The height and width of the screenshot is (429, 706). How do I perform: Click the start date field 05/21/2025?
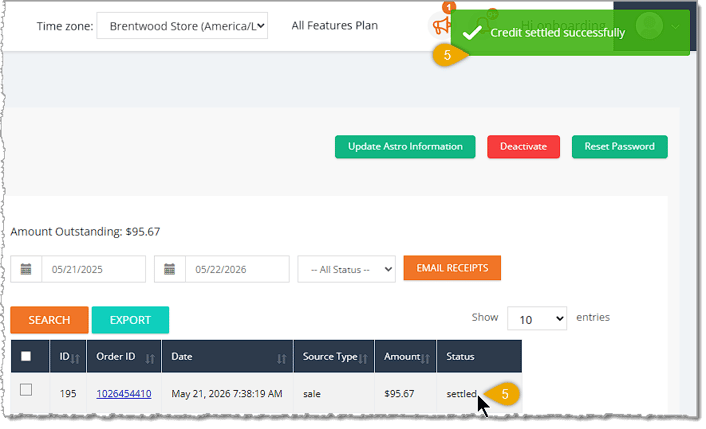(x=94, y=269)
